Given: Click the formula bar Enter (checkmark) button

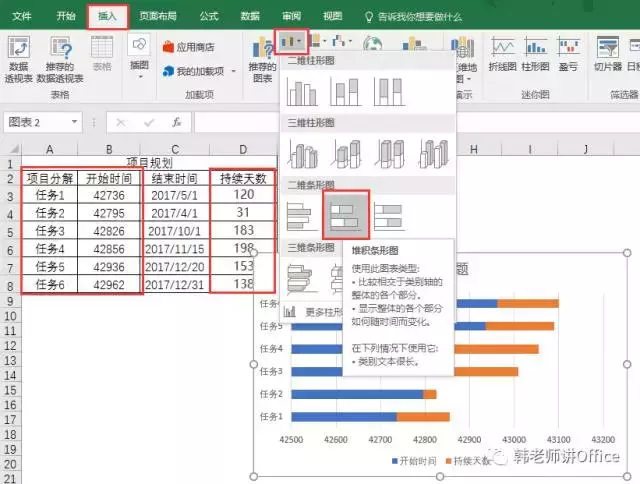Looking at the screenshot, I should tap(149, 122).
